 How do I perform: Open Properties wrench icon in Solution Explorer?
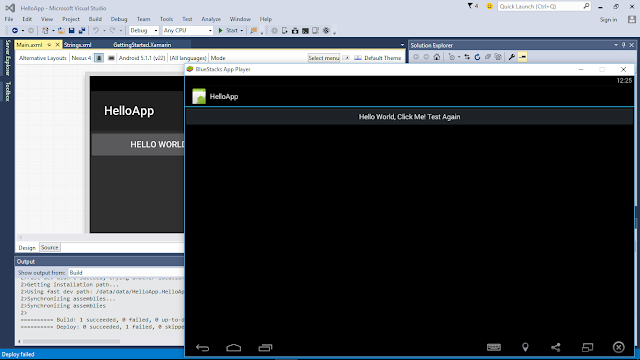pos(511,57)
